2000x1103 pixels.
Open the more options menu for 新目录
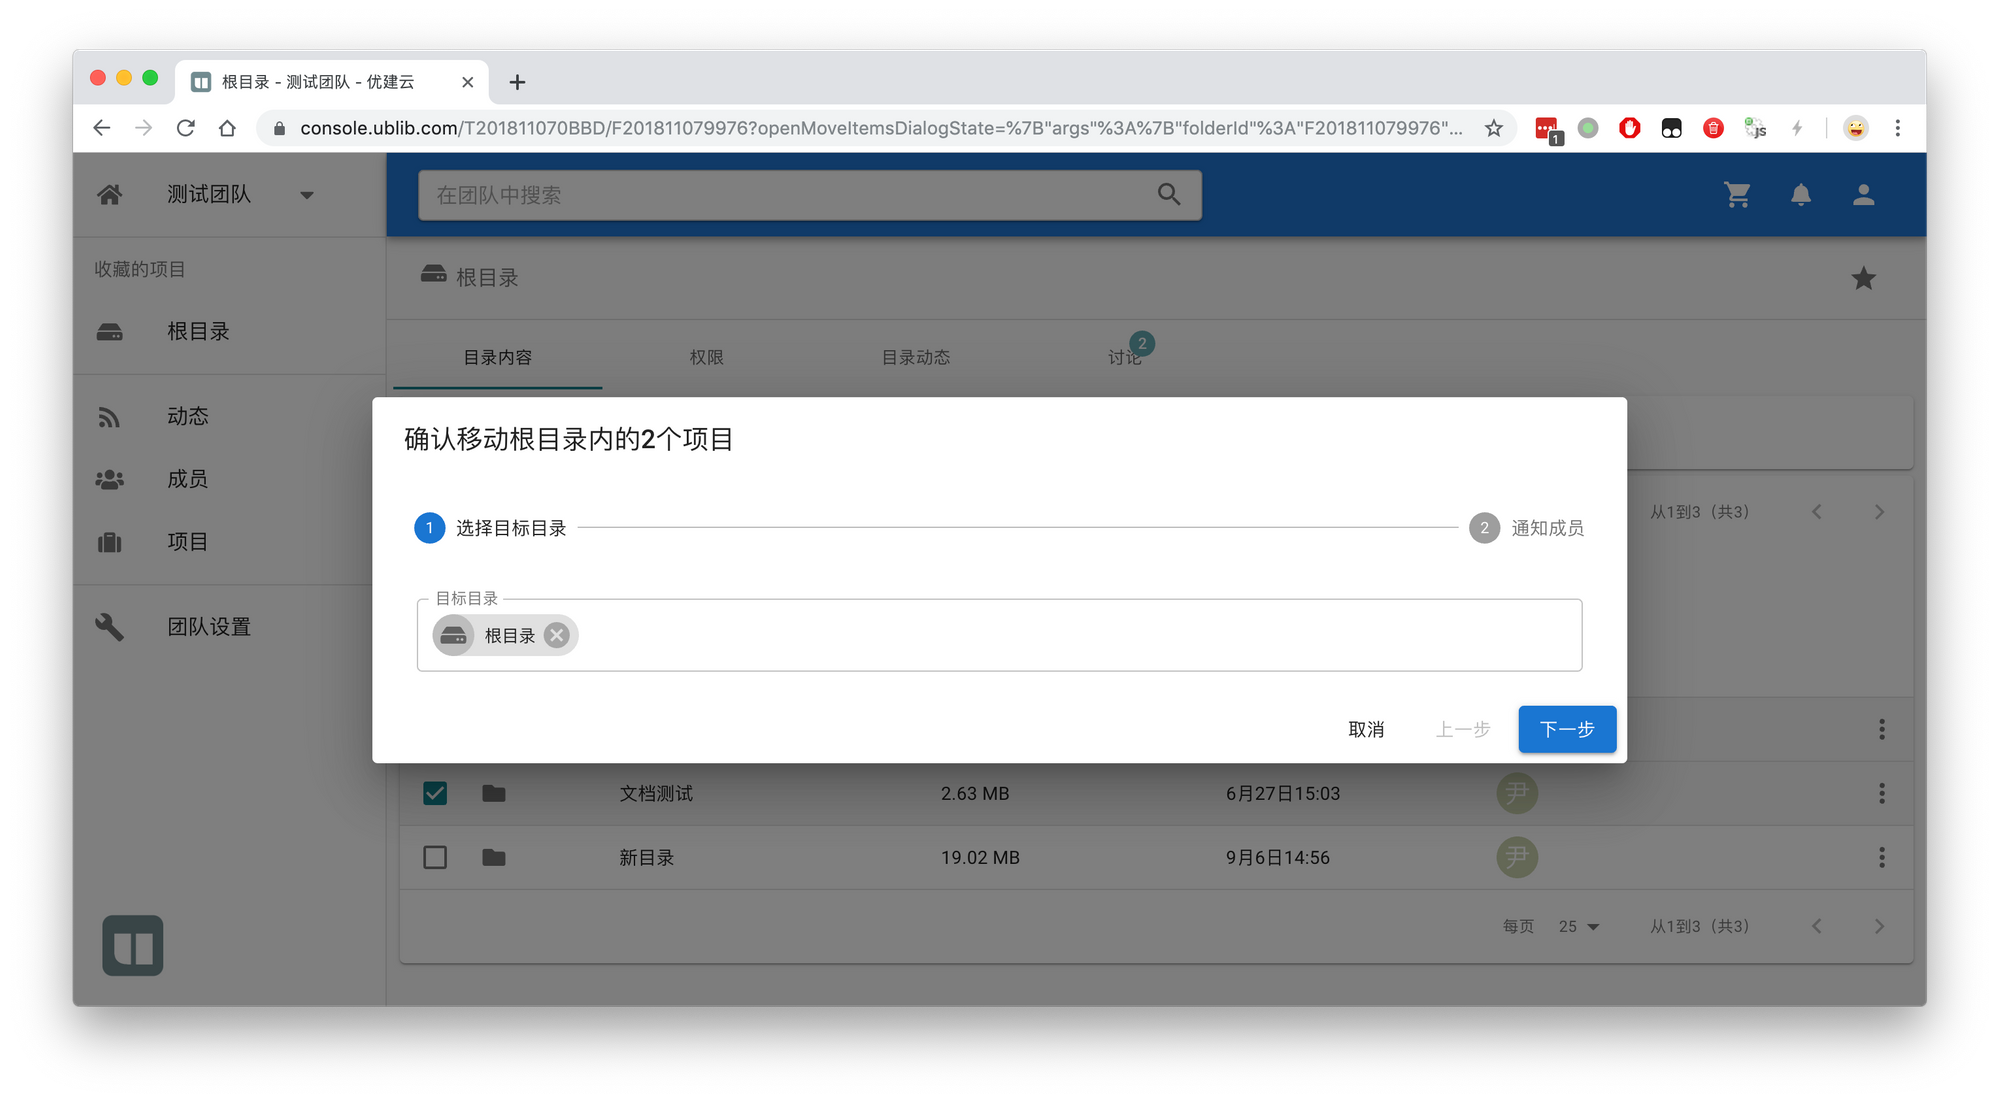point(1881,857)
